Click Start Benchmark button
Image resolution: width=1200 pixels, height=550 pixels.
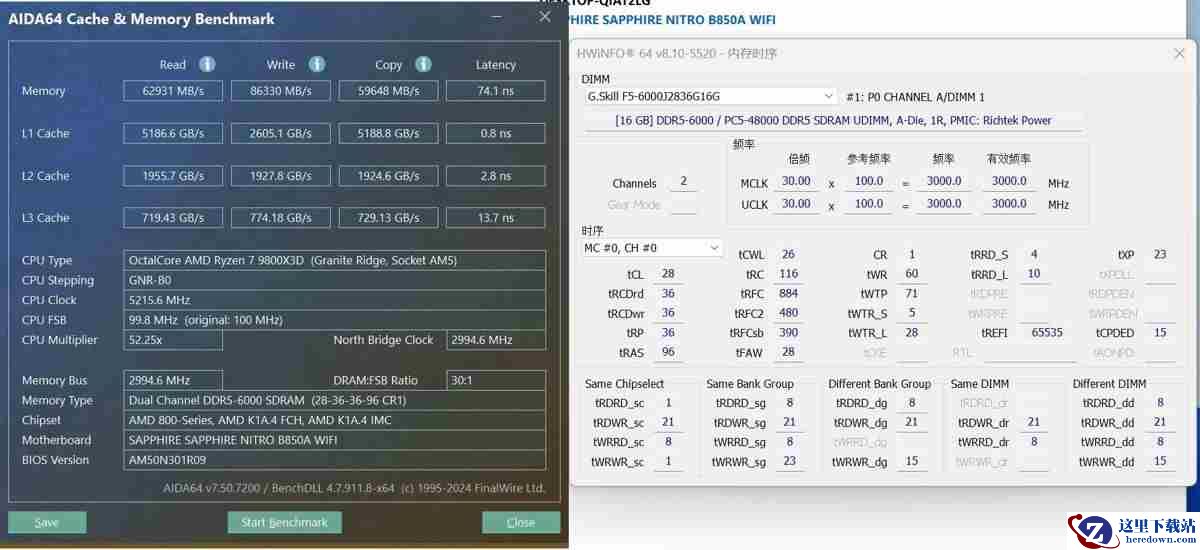[285, 522]
